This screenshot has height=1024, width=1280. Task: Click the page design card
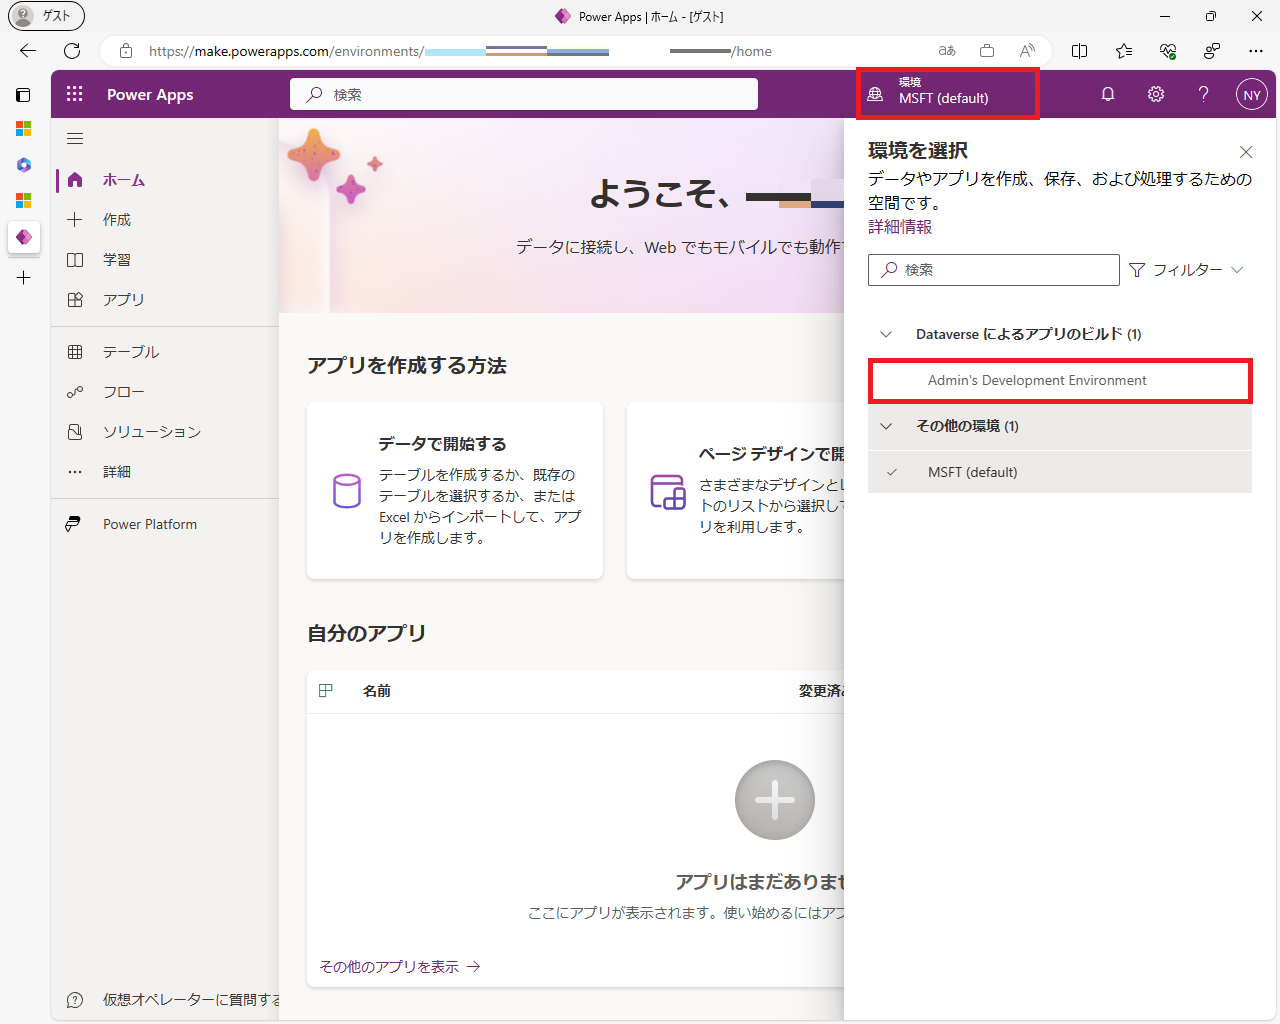736,491
